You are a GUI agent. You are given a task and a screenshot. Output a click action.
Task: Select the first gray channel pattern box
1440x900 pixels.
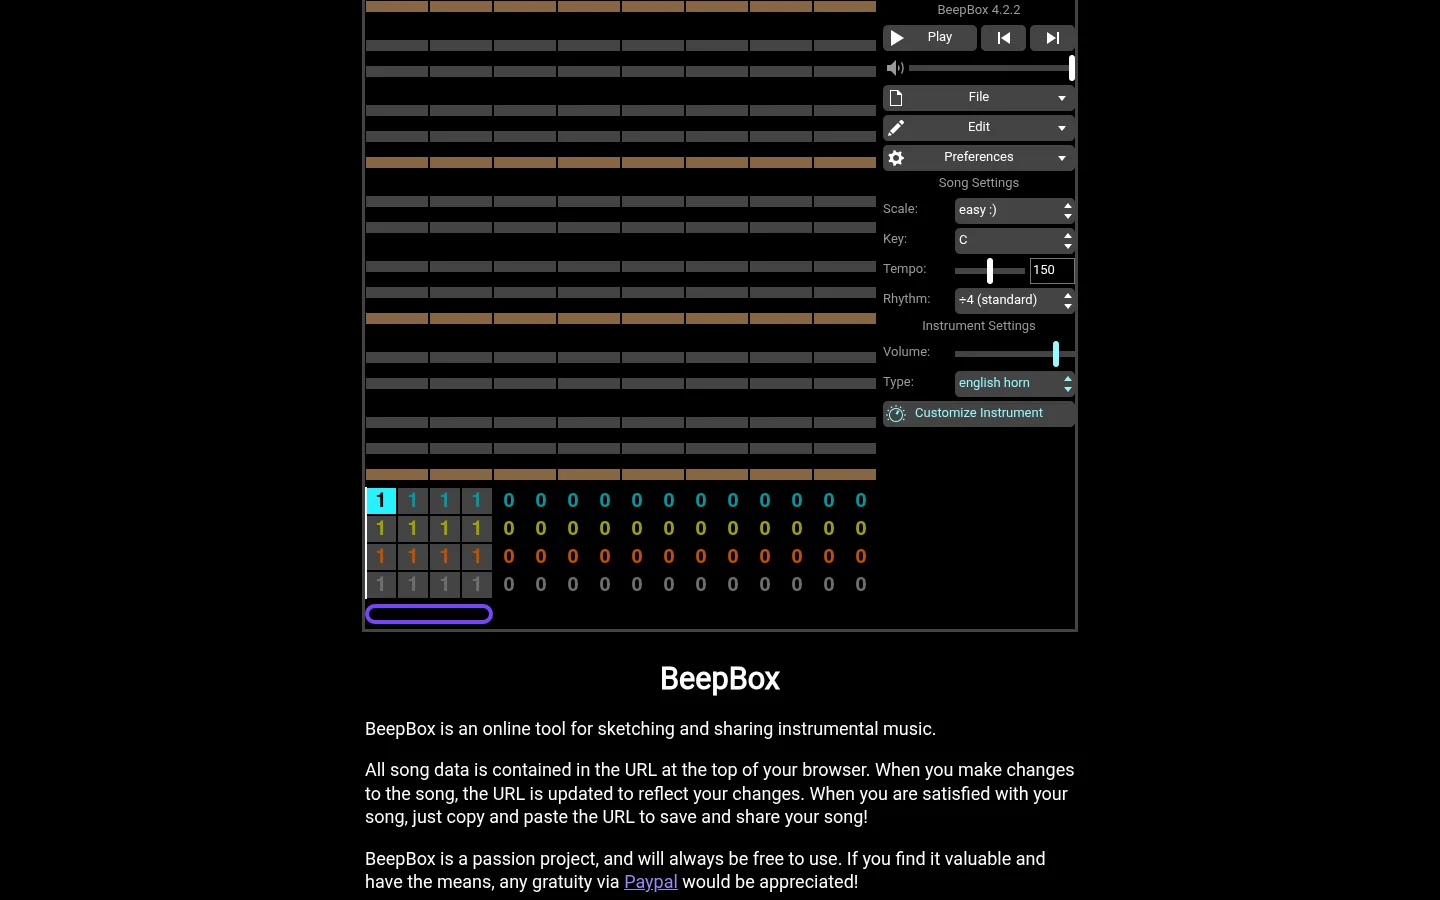[381, 584]
